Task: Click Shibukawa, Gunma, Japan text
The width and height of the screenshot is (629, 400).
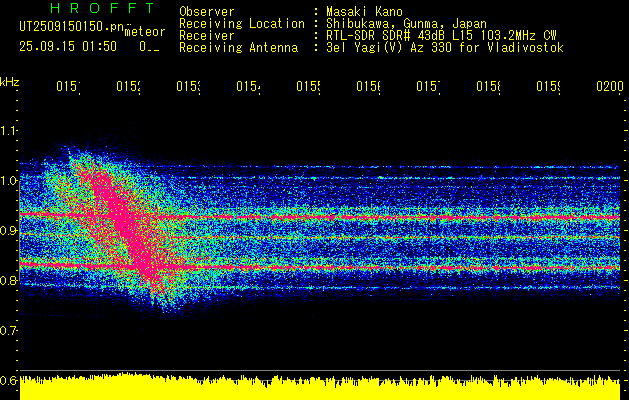Action: (x=406, y=24)
